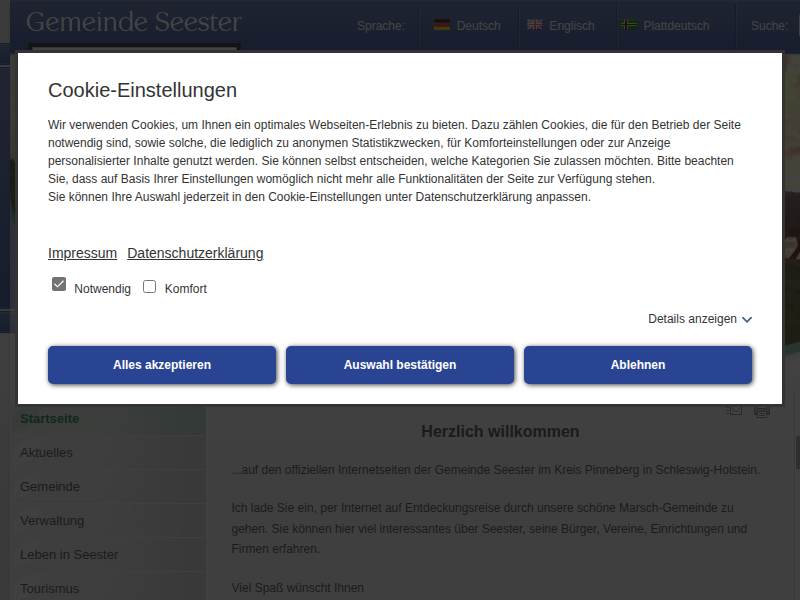800x600 pixels.
Task: Click the print page icon
Action: coord(761,410)
